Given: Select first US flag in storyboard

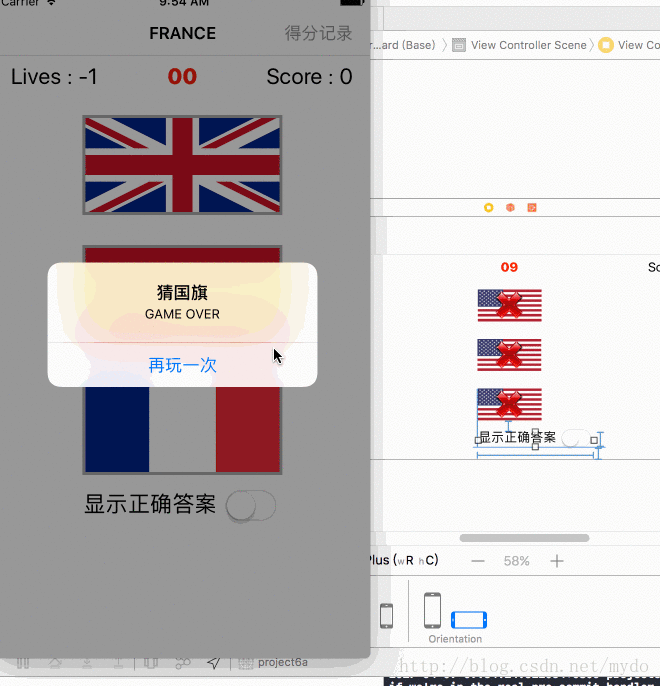Looking at the screenshot, I should point(510,305).
